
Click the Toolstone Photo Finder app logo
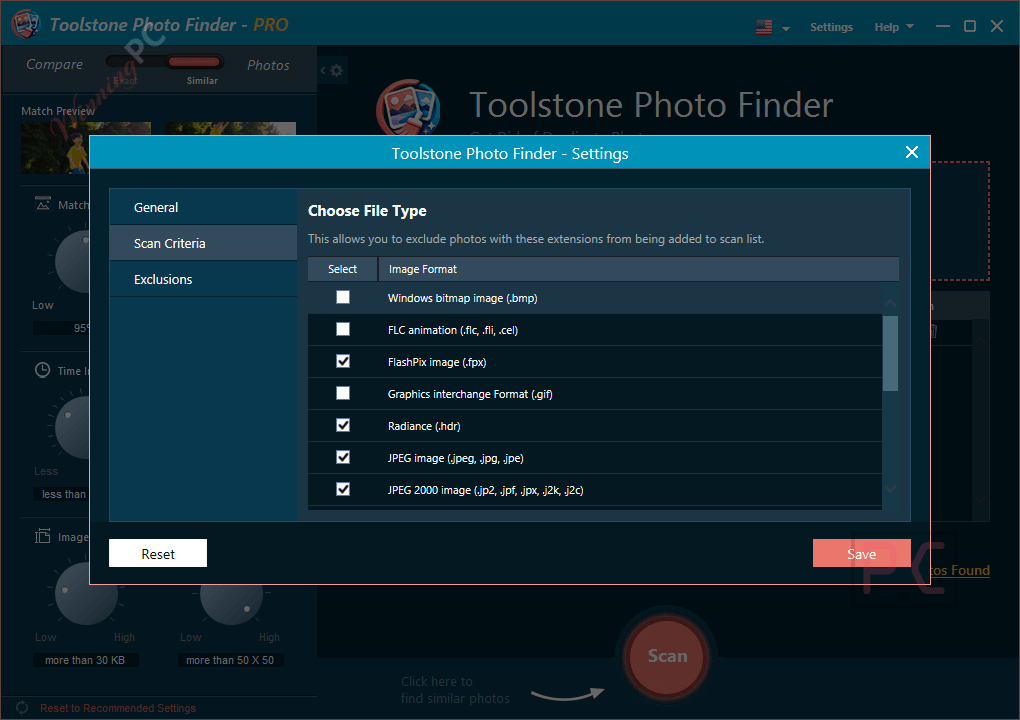pyautogui.click(x=26, y=24)
